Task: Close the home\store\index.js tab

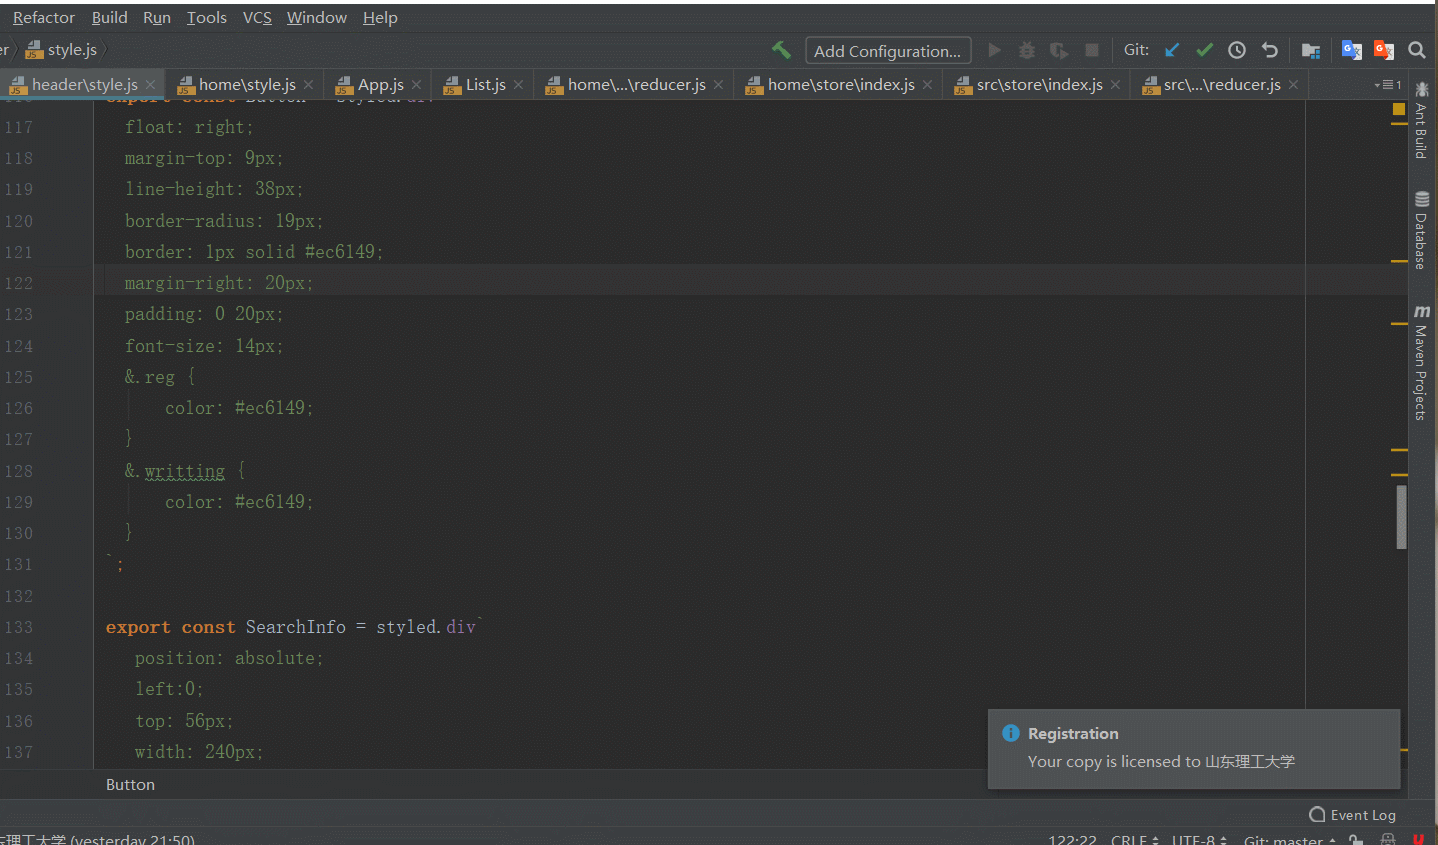Action: [x=928, y=85]
